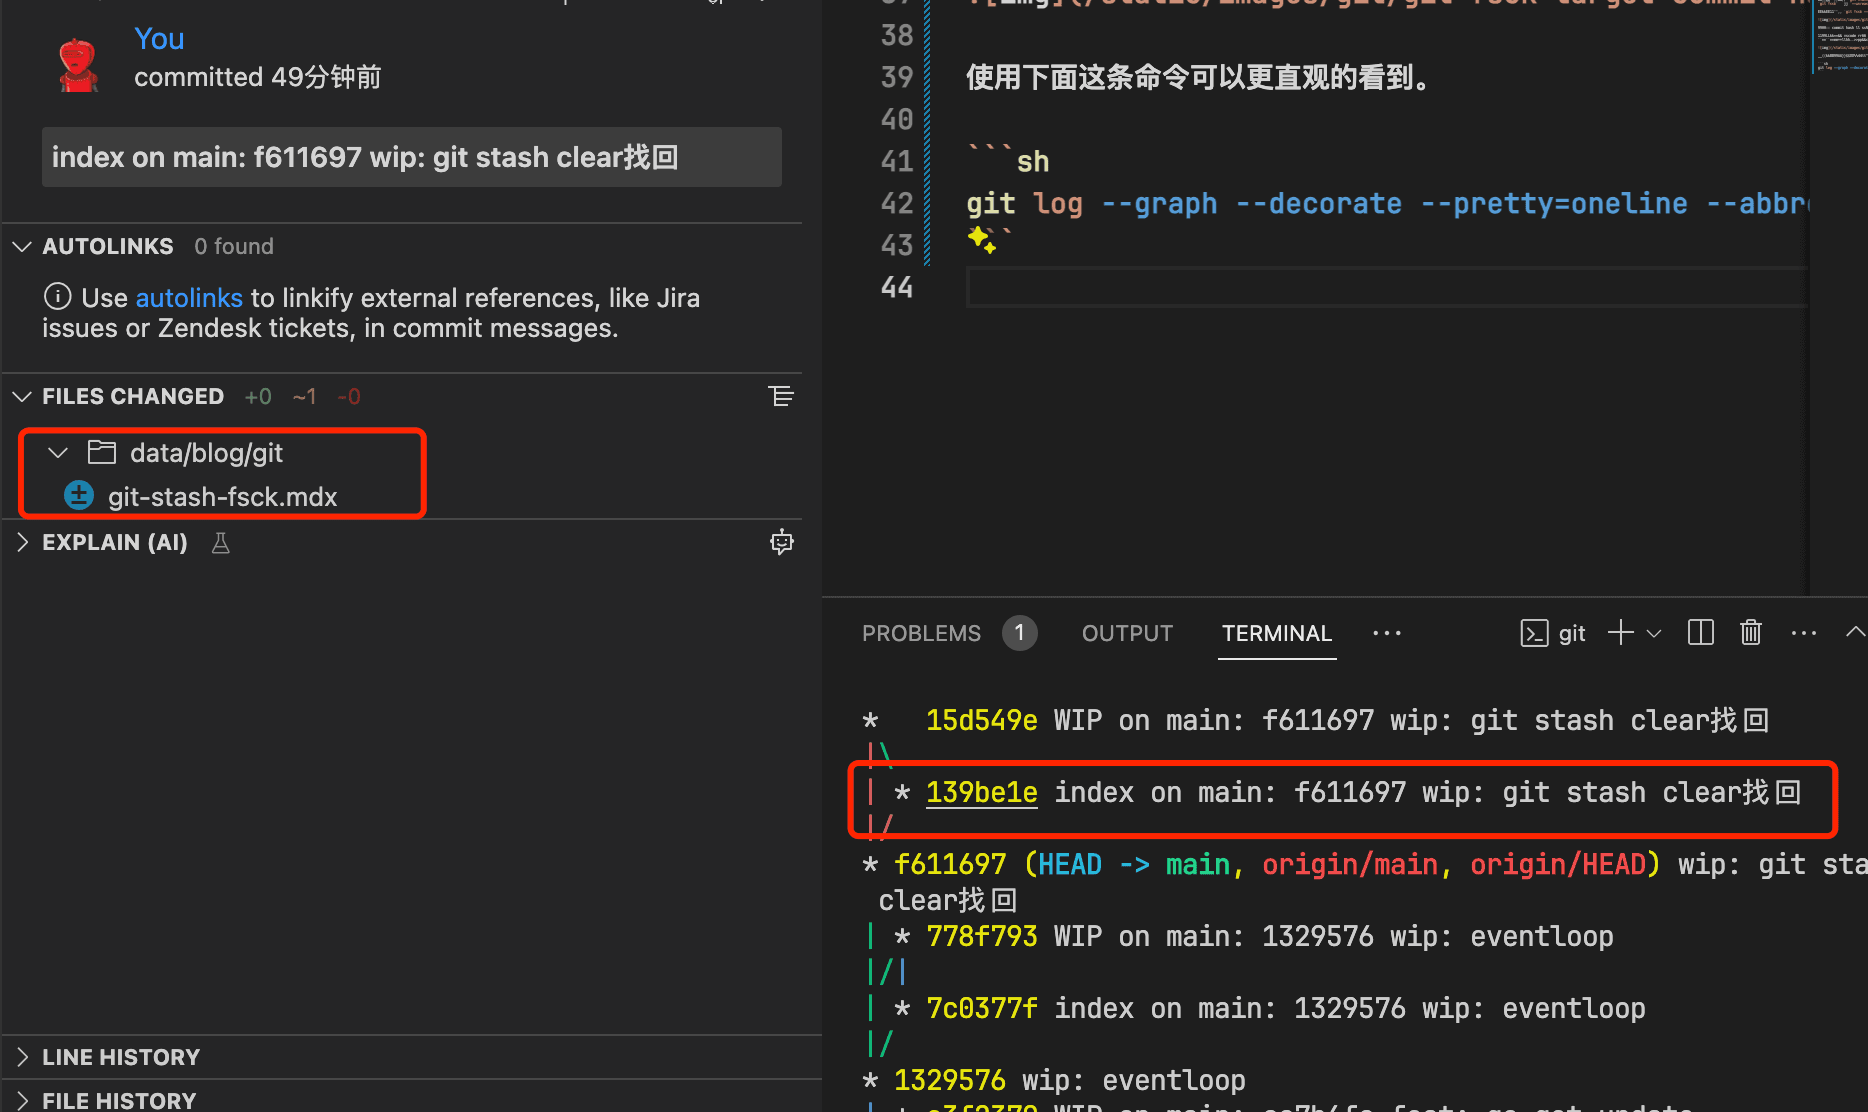Viewport: 1868px width, 1112px height.
Task: Open the terminal launch profile dropdown arrow
Action: pos(1654,633)
